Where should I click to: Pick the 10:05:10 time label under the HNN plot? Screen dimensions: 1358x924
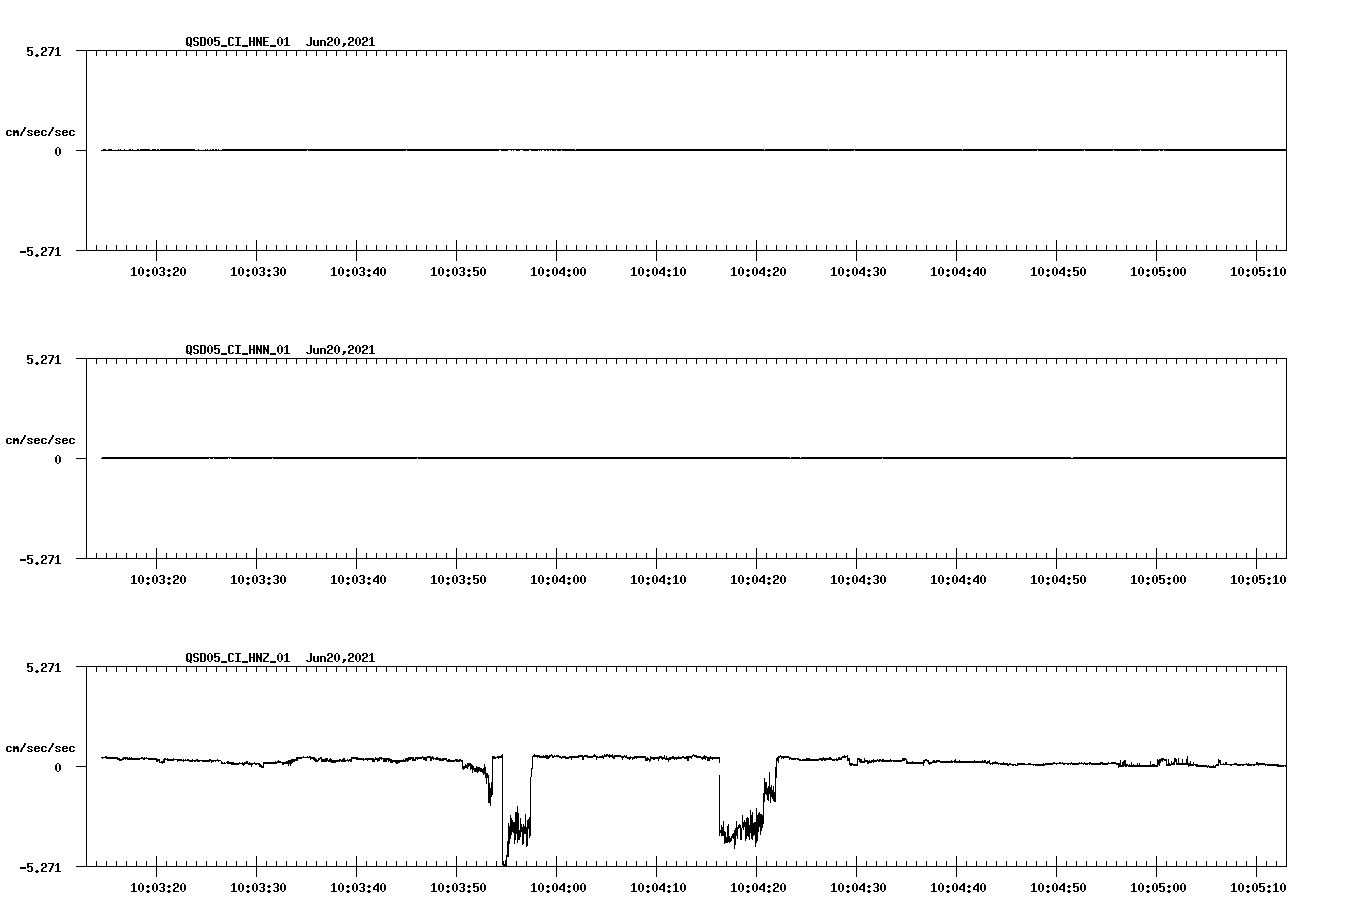(x=1258, y=580)
